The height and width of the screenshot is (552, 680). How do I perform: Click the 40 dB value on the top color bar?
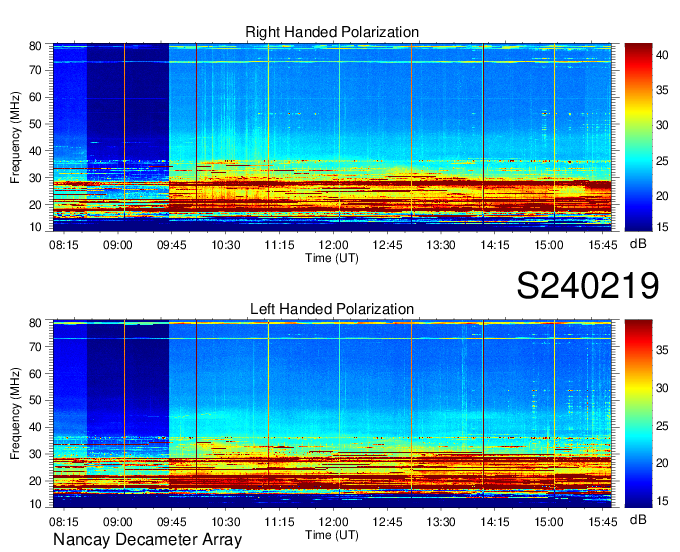pos(662,55)
